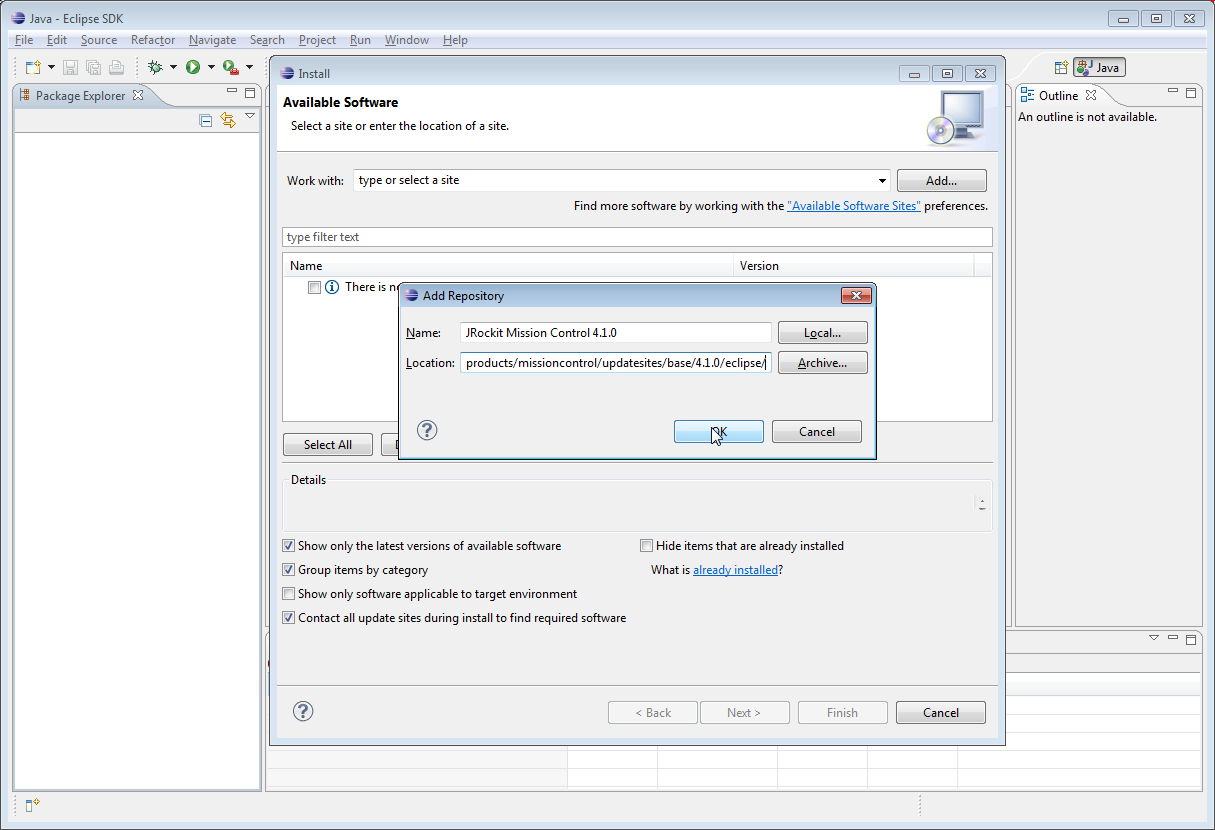The image size is (1215, 830).
Task: Open the Available Software Sites link
Action: click(x=853, y=206)
